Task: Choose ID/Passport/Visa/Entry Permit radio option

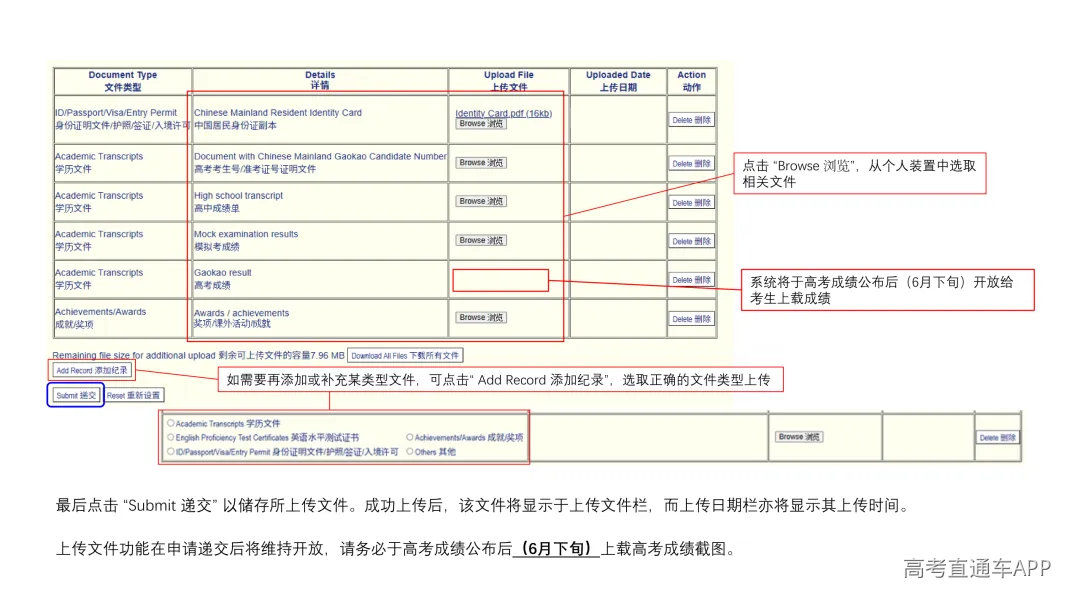Action: (171, 452)
